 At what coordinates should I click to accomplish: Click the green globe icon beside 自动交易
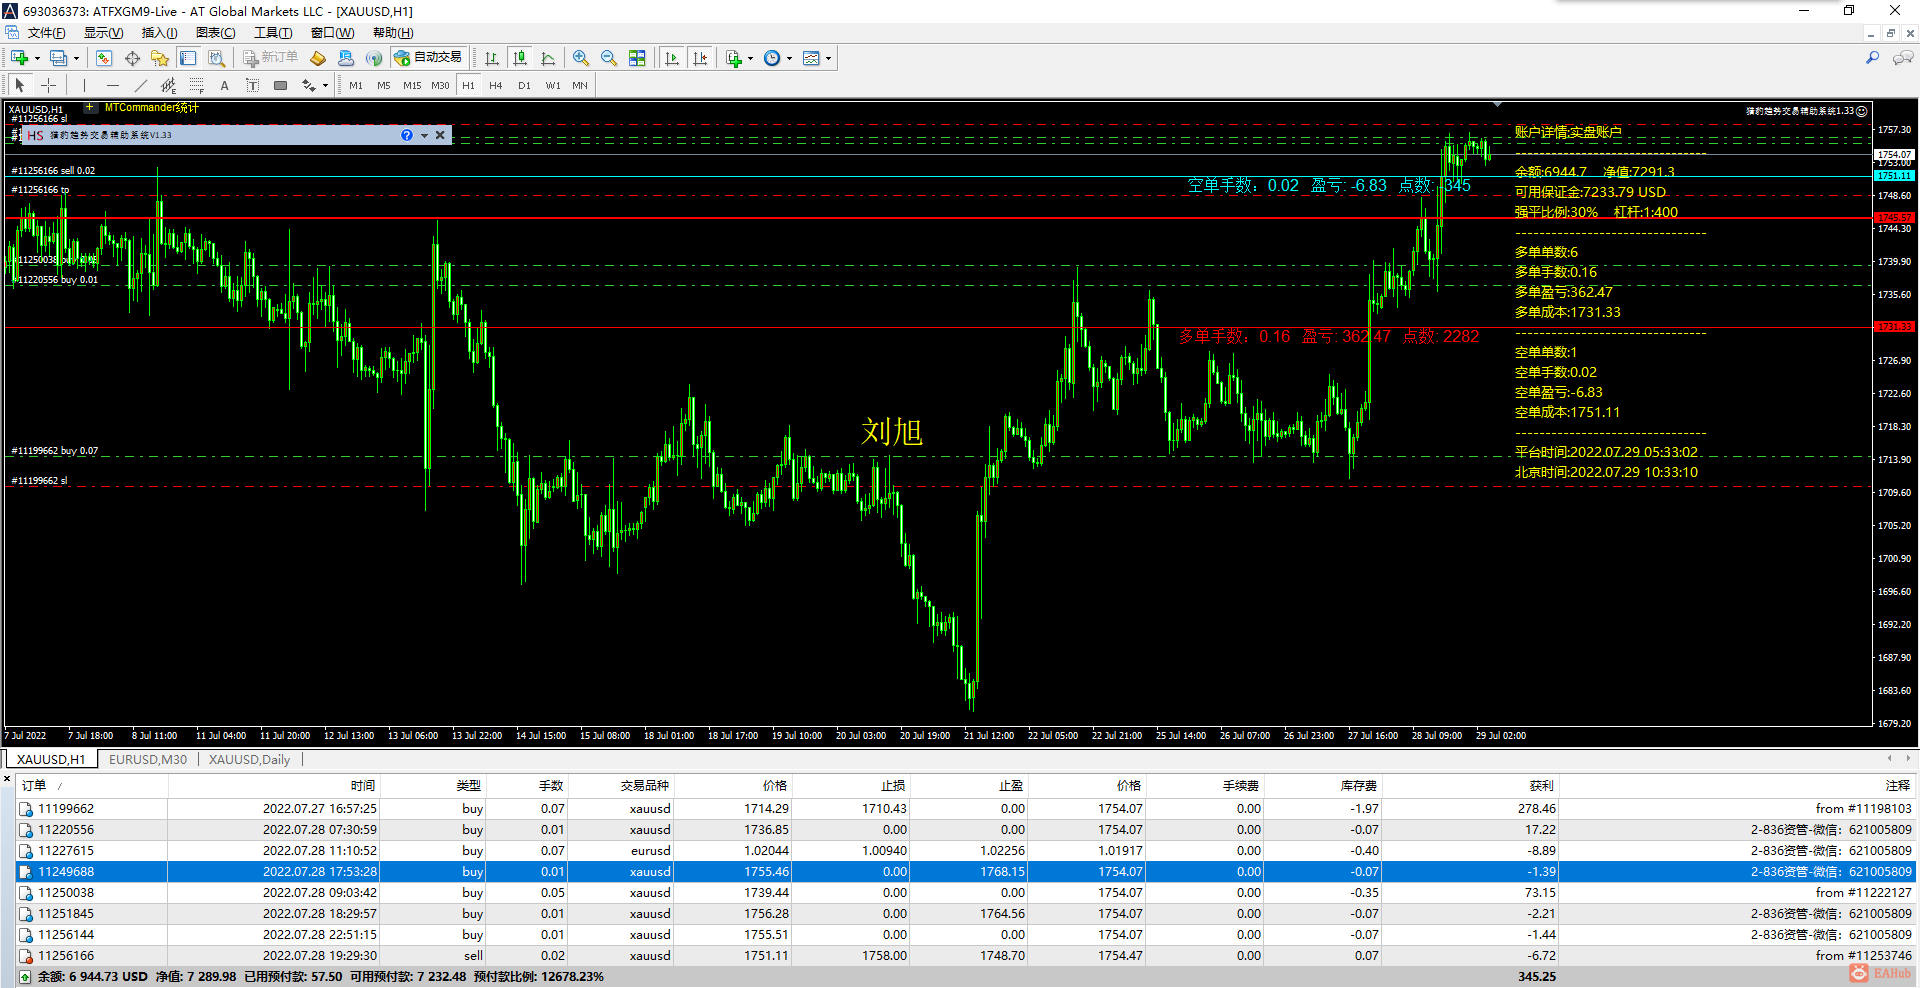point(374,58)
